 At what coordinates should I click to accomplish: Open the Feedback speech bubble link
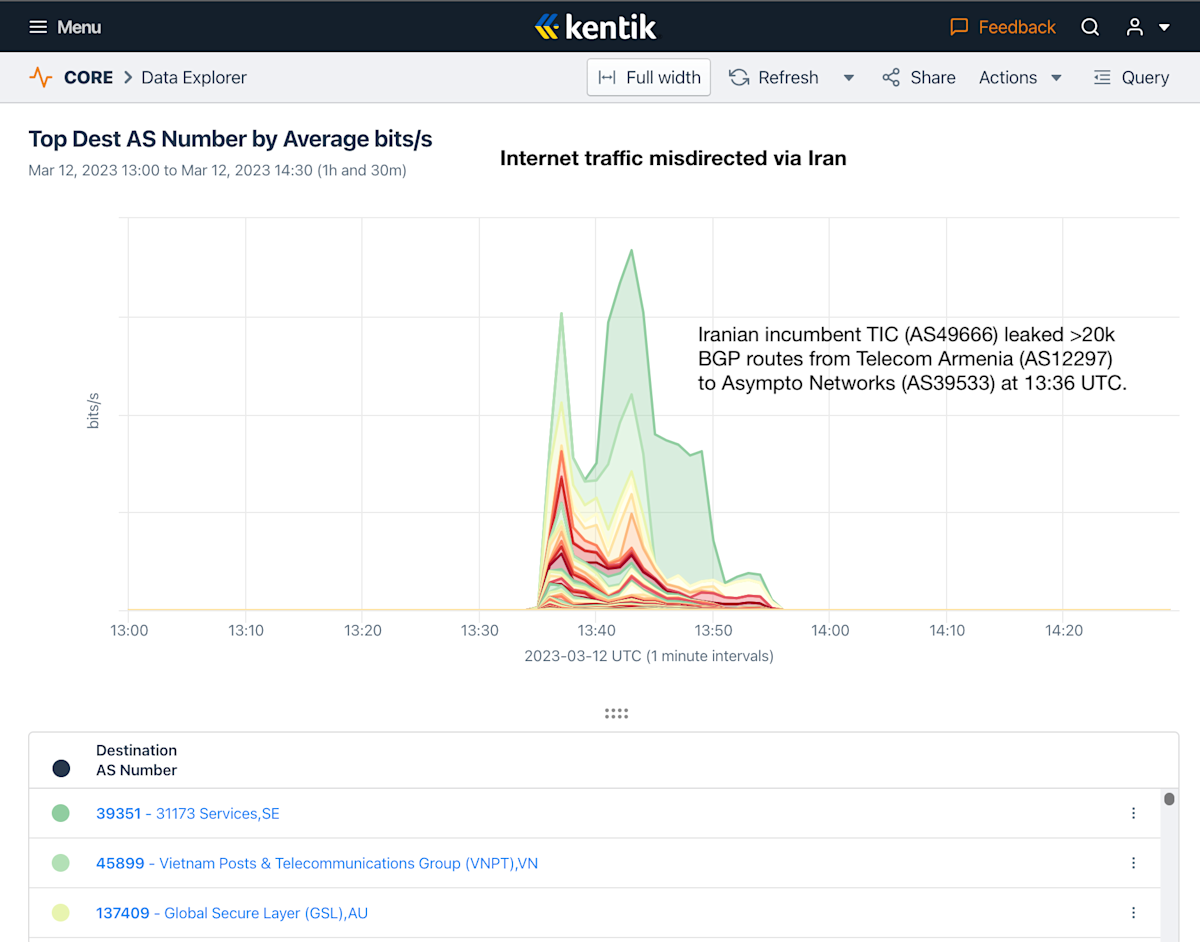[x=1003, y=27]
